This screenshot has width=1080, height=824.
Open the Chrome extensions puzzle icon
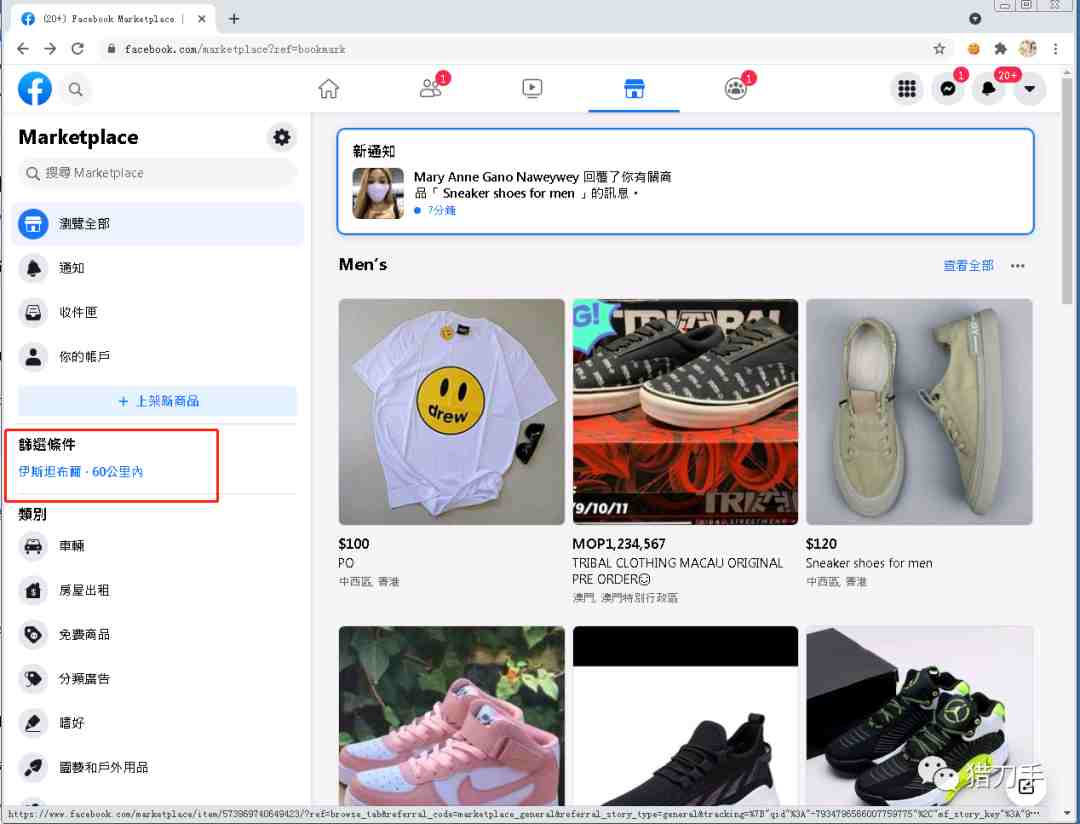[1000, 49]
